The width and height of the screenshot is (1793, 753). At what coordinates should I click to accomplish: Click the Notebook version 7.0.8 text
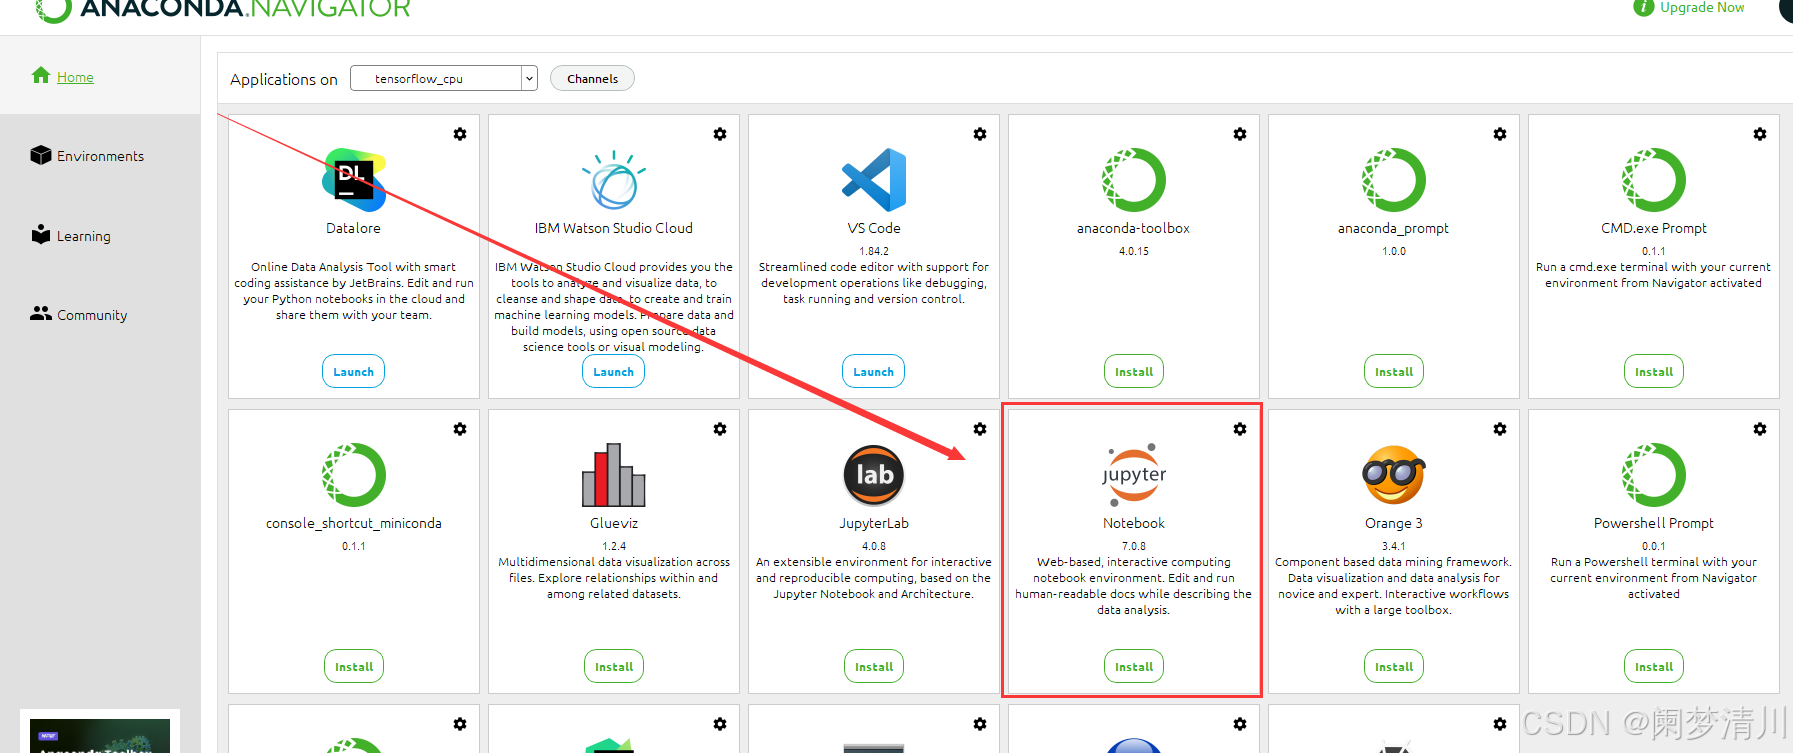click(x=1134, y=546)
